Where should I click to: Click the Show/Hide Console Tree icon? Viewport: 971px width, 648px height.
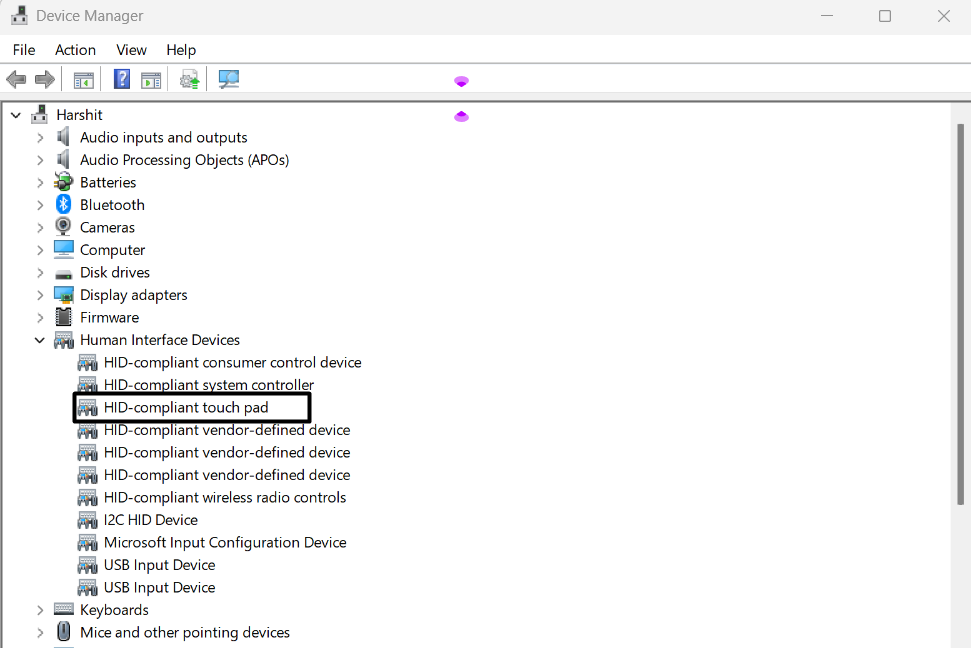[84, 80]
